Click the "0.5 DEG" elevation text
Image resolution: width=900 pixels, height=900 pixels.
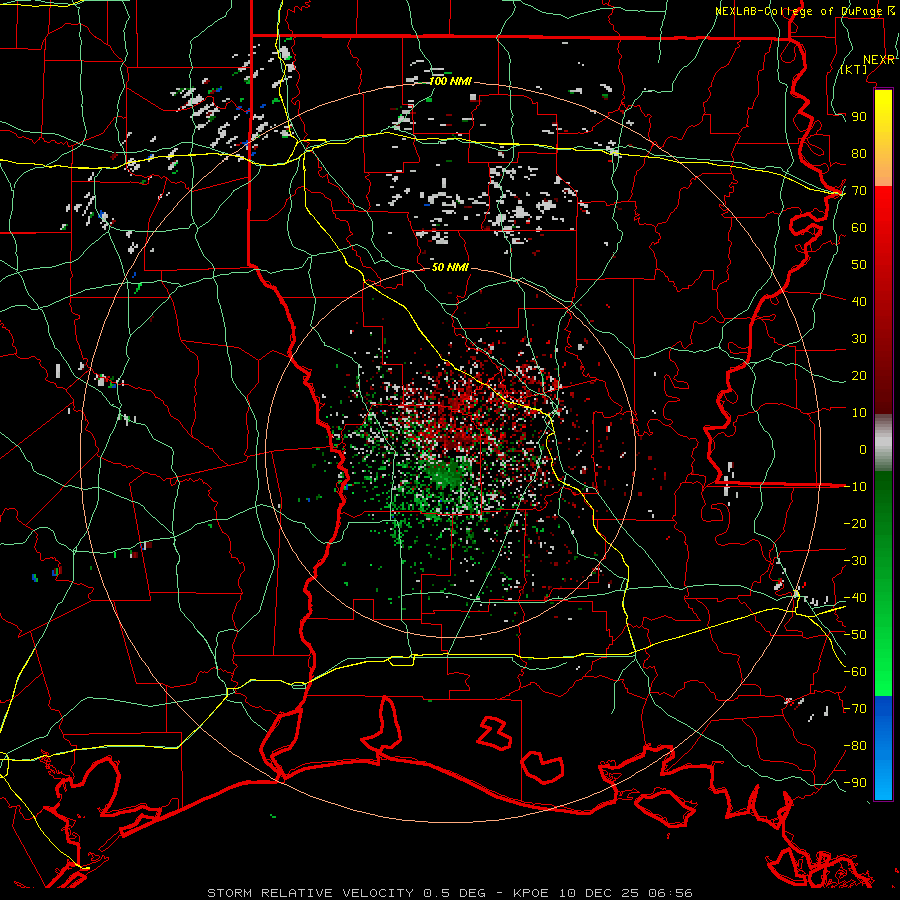point(454,893)
